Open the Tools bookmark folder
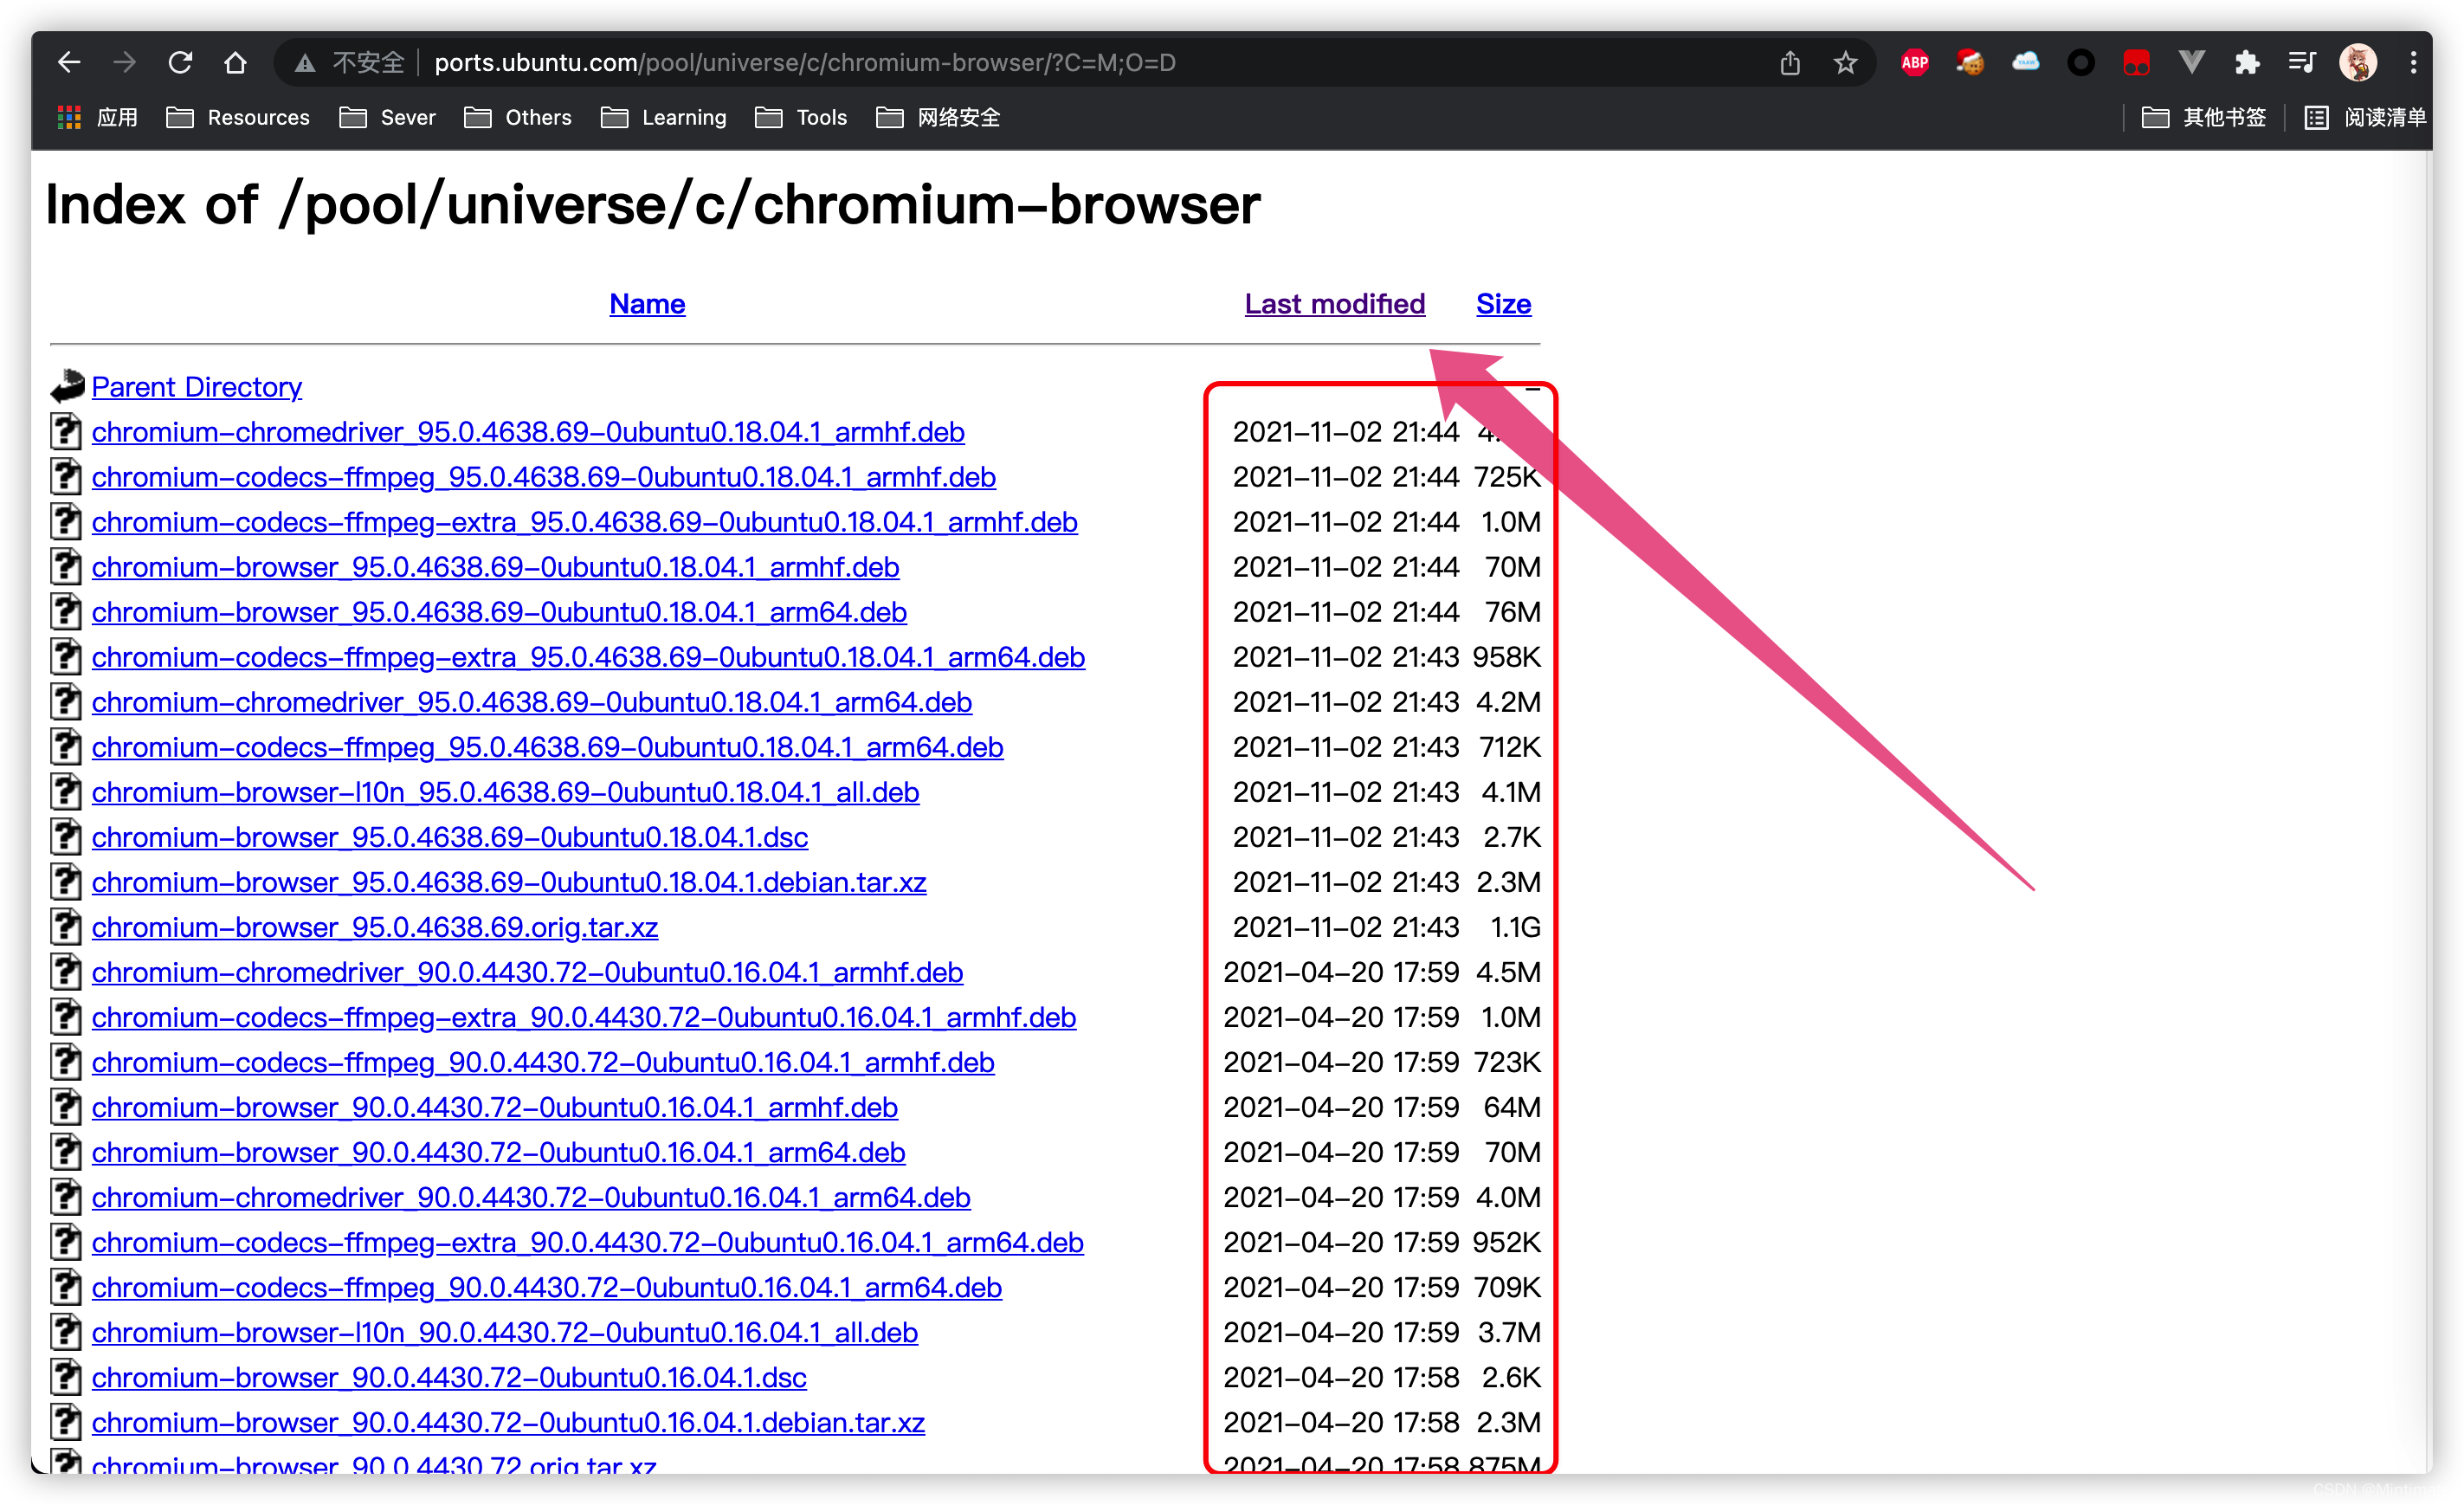The width and height of the screenshot is (2464, 1505). pos(801,118)
